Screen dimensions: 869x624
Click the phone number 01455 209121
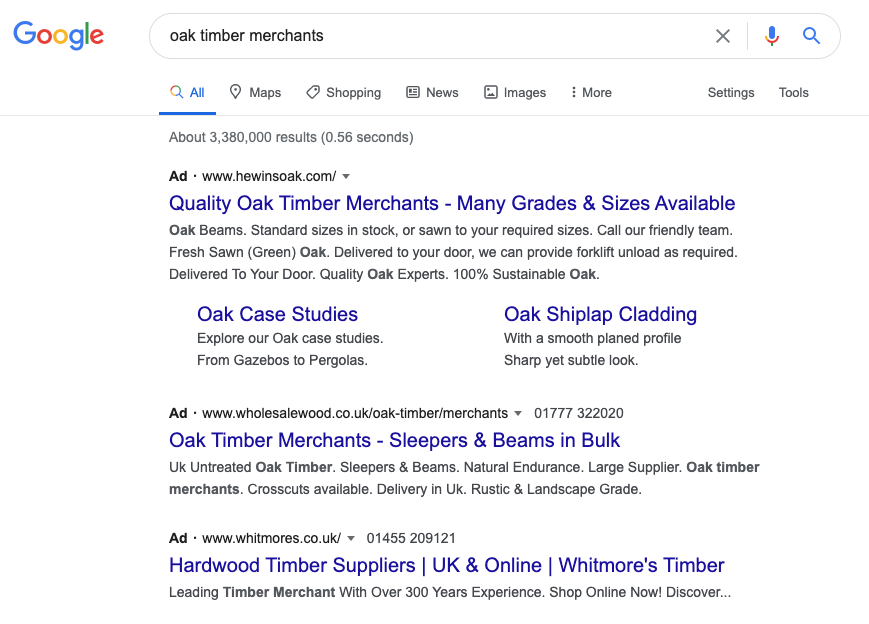click(x=411, y=538)
